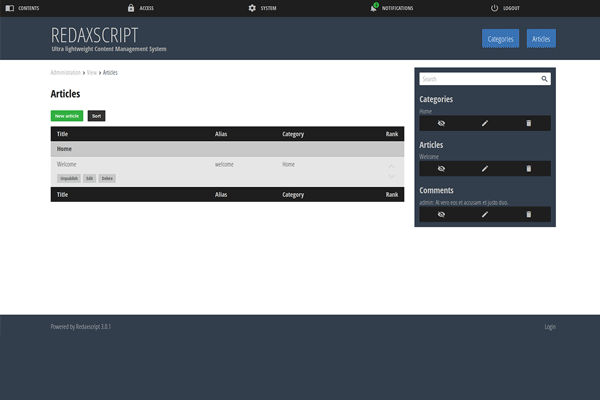Viewport: 600px width, 400px height.
Task: Move Welcome article rank up
Action: (391, 167)
